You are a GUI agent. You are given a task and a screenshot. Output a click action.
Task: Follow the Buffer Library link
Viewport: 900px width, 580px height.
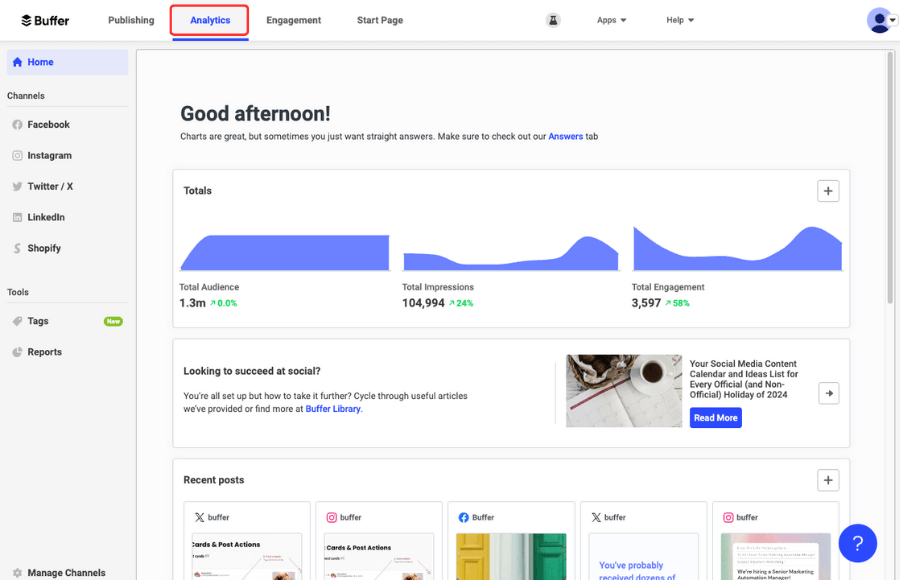click(333, 409)
